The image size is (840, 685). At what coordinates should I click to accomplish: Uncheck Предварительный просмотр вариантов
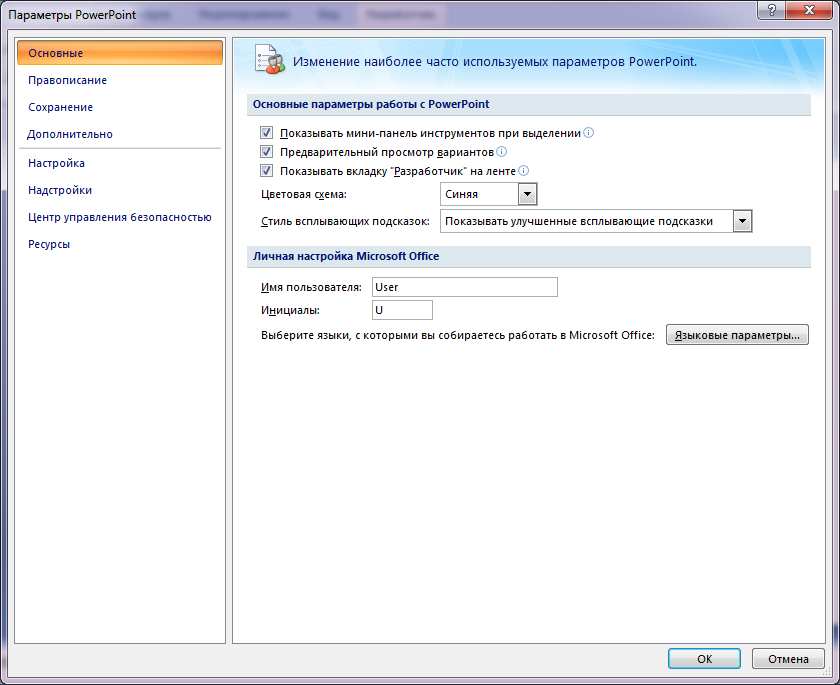(x=266, y=152)
